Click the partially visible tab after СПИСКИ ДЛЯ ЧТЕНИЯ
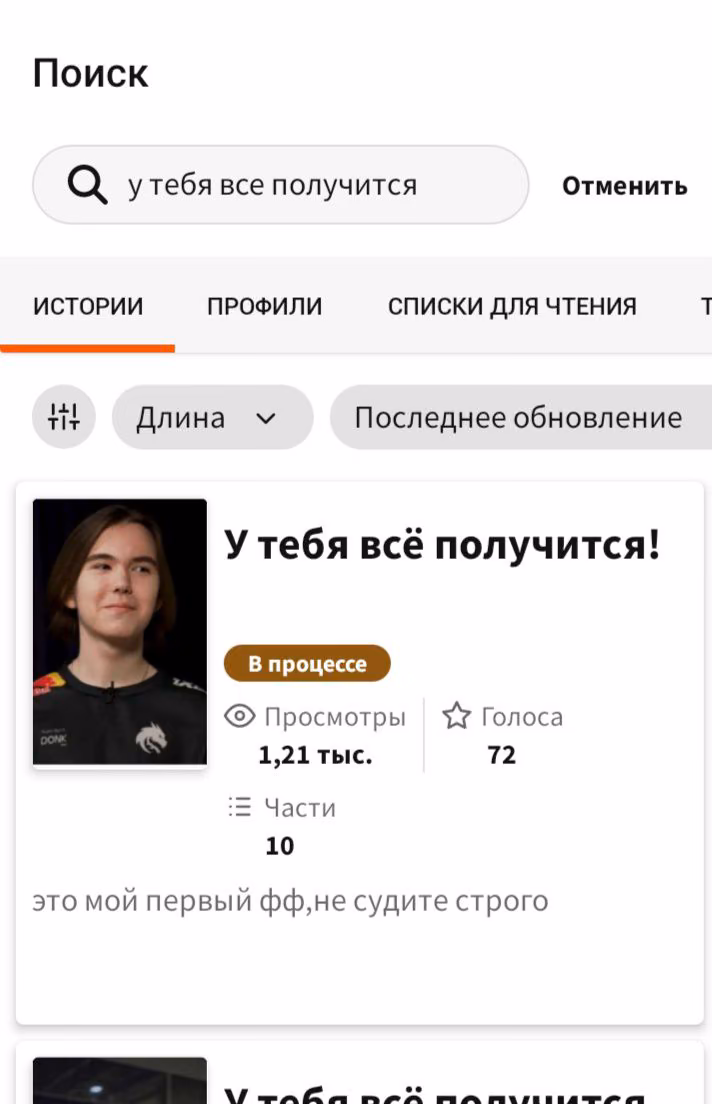712x1104 pixels. pos(706,306)
